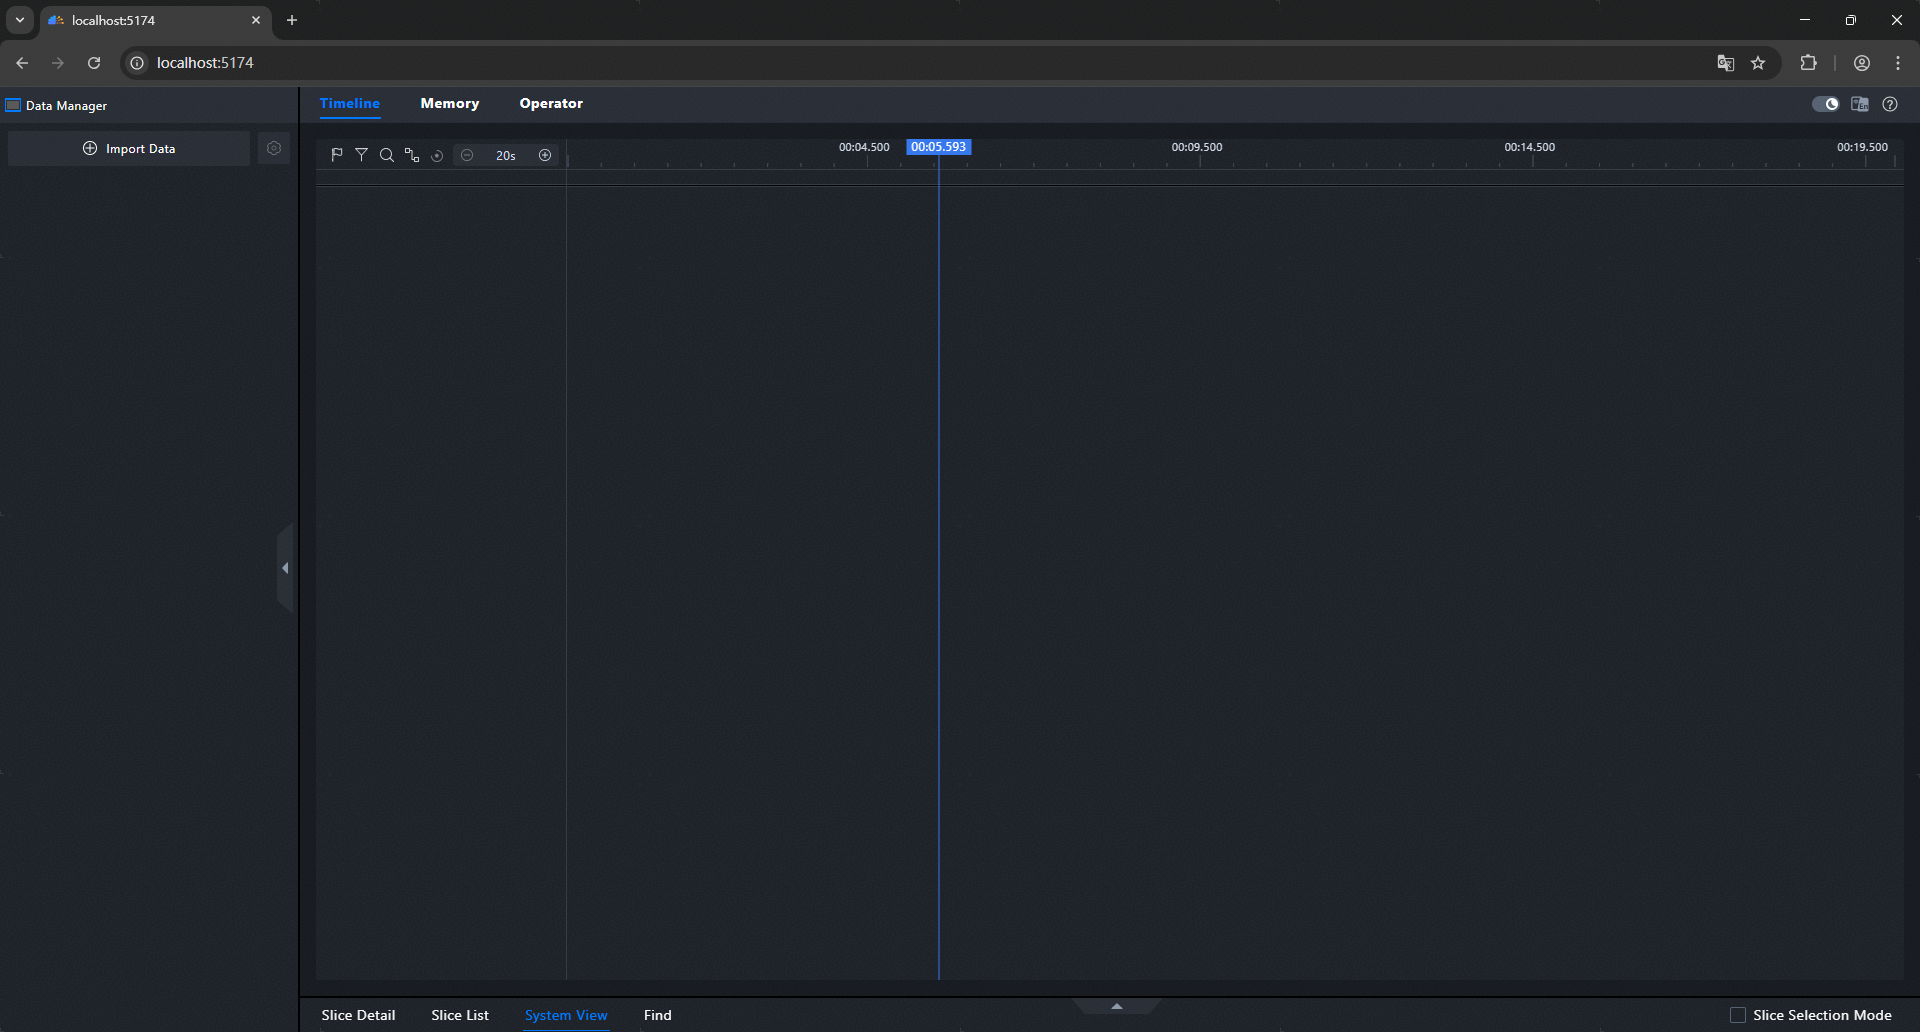This screenshot has width=1920, height=1032.
Task: Click the 00:14.500 ruler label
Action: [1530, 147]
